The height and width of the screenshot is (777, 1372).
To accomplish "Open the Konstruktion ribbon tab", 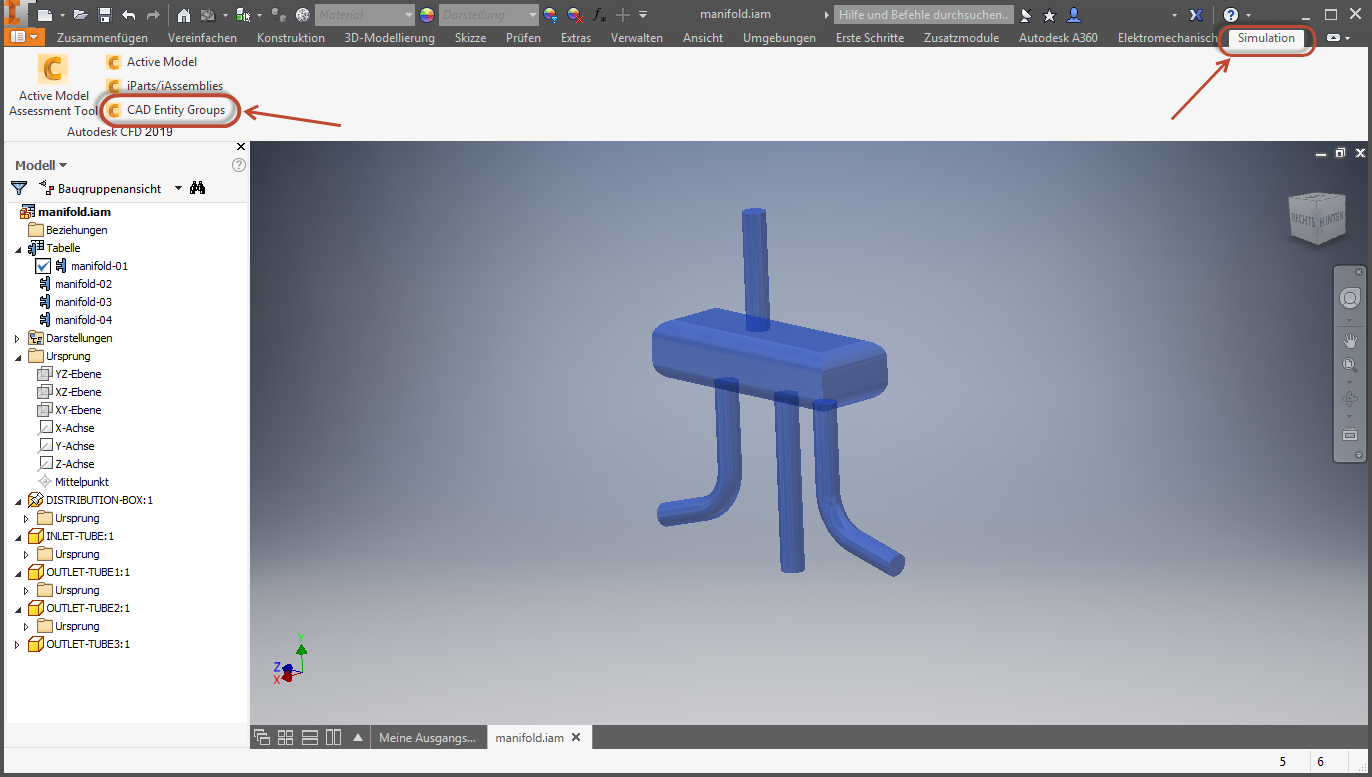I will click(x=290, y=38).
